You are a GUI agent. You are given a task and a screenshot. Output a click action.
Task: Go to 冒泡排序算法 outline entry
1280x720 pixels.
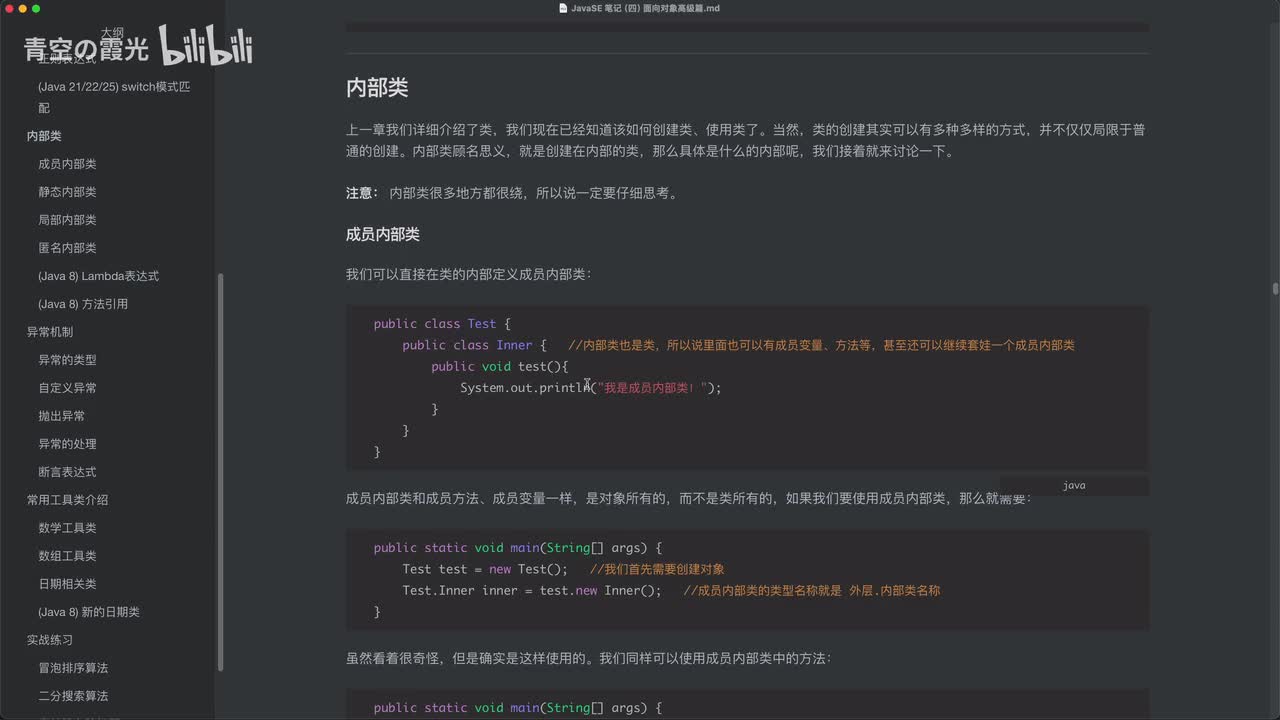(x=73, y=668)
